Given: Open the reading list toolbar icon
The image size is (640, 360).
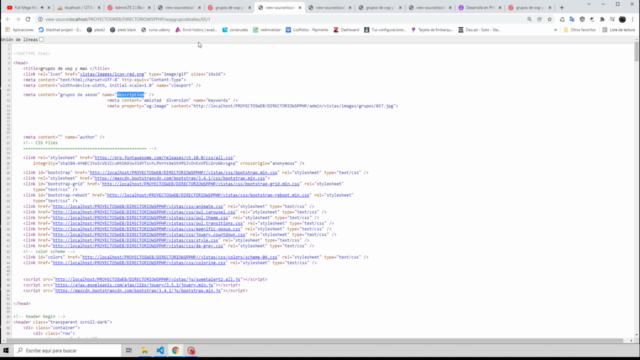Looking at the screenshot, I should coord(612,19).
